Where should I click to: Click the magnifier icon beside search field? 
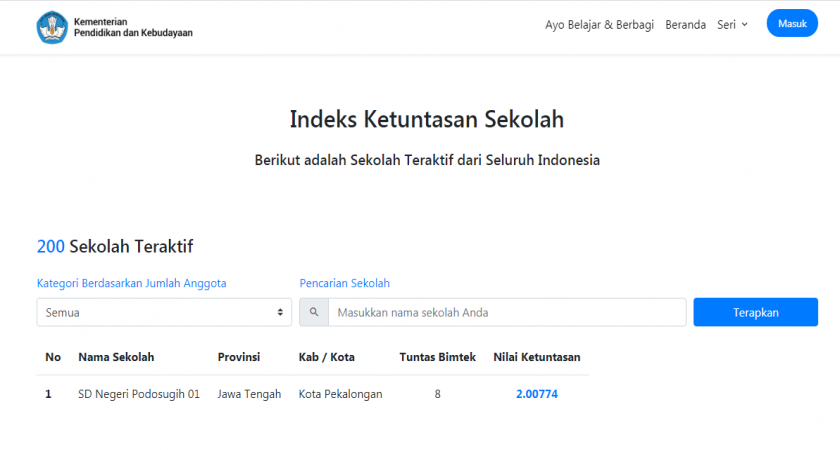pyautogui.click(x=314, y=312)
